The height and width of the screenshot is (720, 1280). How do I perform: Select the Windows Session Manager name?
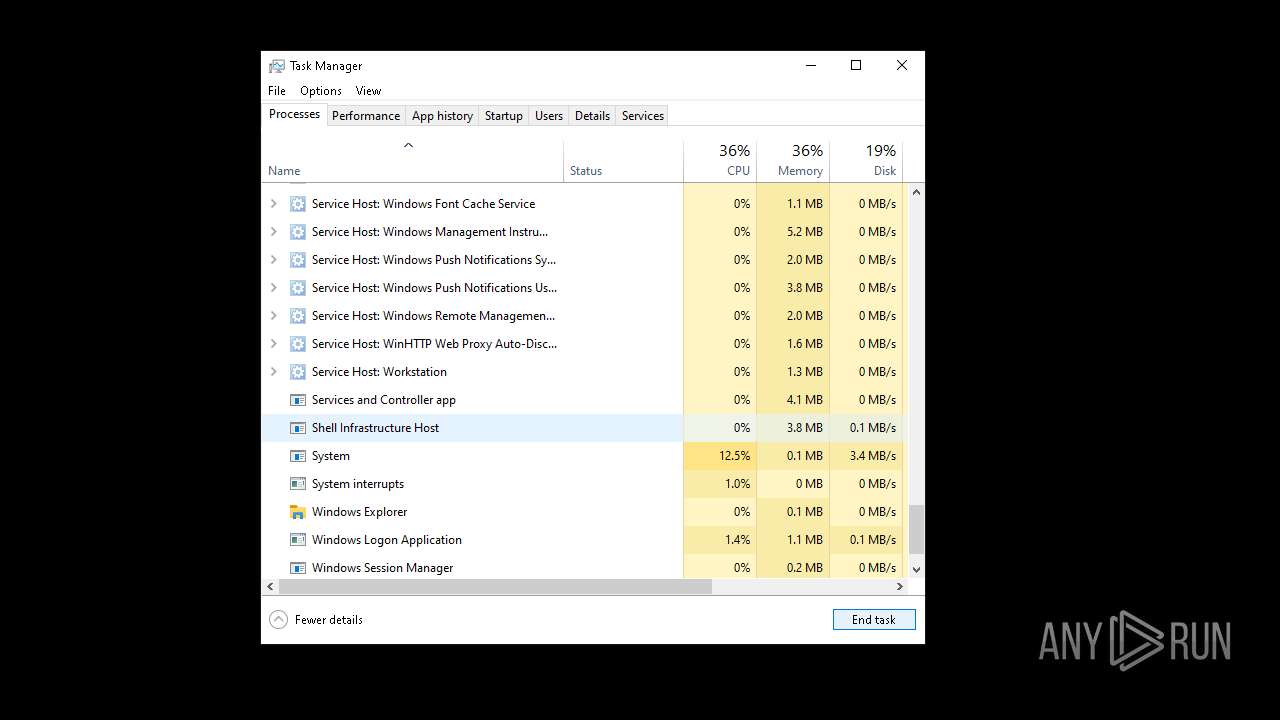tap(383, 568)
